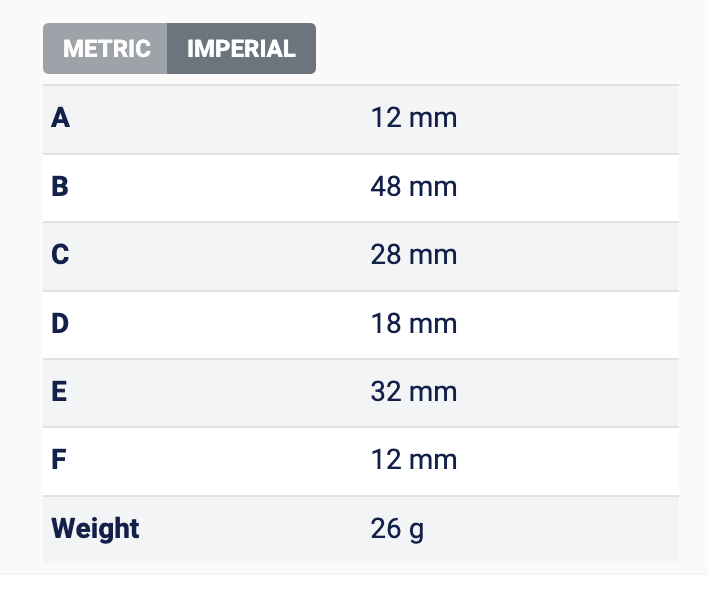708x606 pixels.
Task: Click the dimension label A
Action: [61, 118]
